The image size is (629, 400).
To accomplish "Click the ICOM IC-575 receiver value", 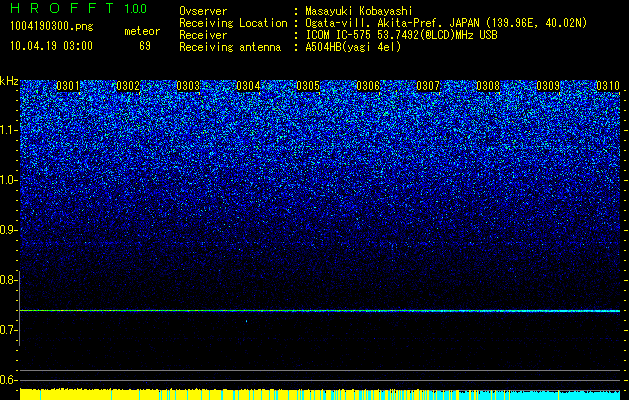I will (401, 35).
